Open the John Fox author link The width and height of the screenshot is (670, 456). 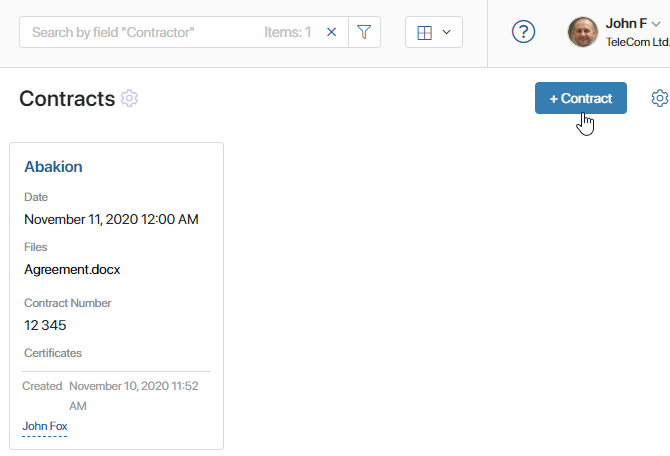click(x=45, y=426)
